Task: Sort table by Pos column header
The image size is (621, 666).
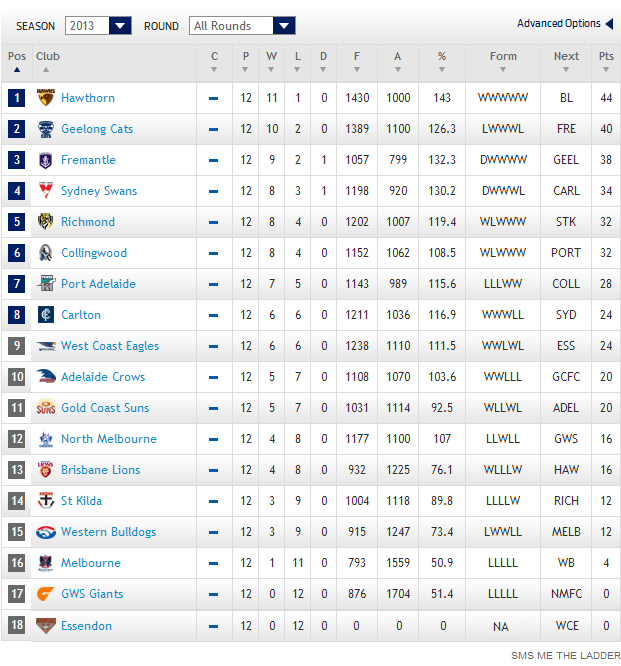Action: (17, 57)
